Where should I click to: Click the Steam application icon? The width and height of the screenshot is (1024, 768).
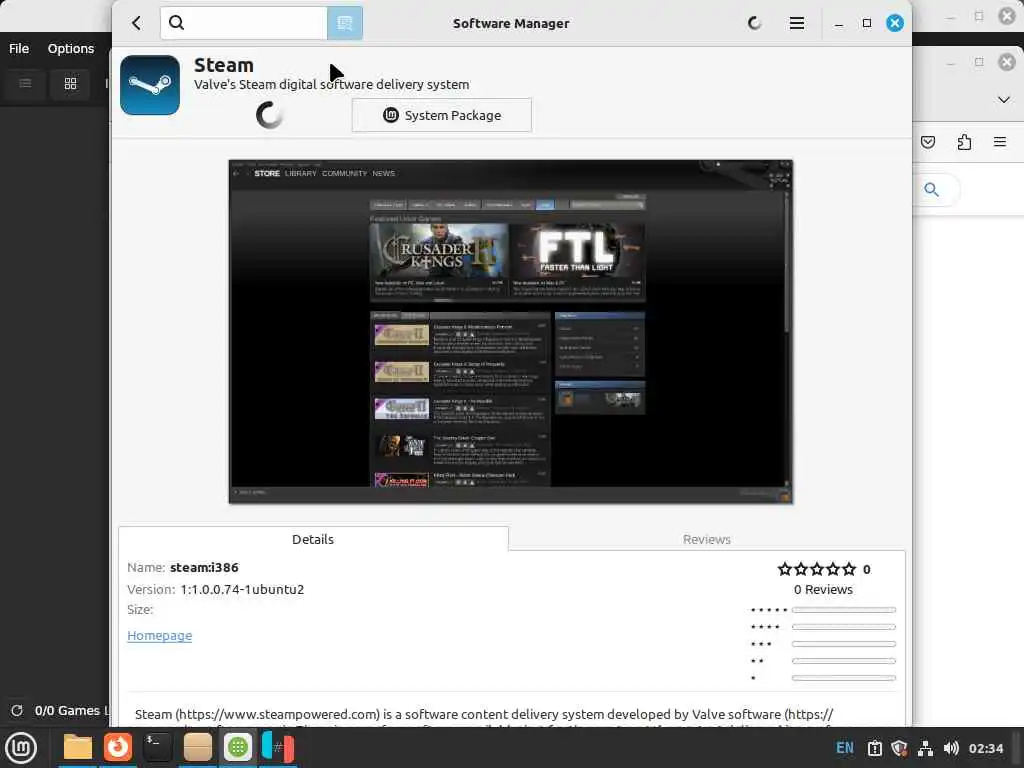[x=150, y=85]
